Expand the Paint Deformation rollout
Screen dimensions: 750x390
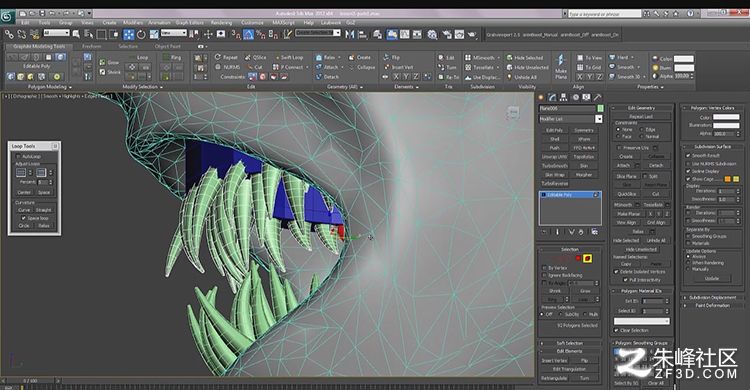click(712, 305)
